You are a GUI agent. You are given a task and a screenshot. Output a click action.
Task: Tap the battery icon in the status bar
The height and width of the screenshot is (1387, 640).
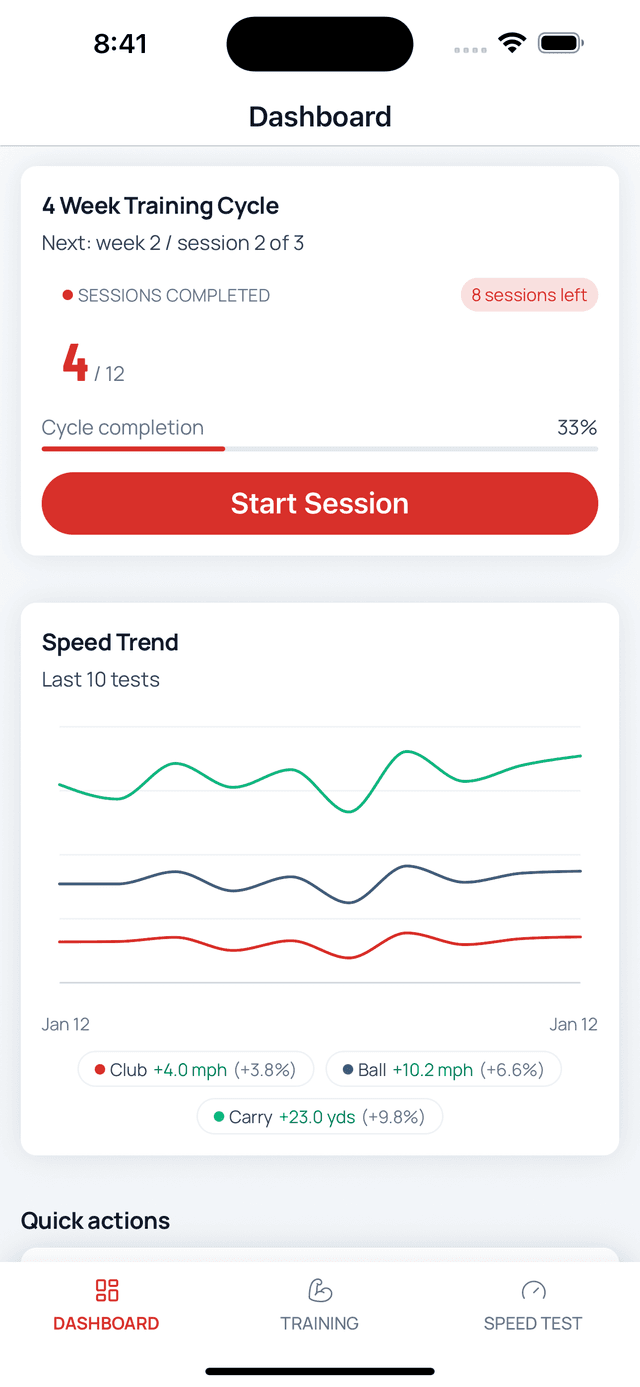pyautogui.click(x=560, y=43)
